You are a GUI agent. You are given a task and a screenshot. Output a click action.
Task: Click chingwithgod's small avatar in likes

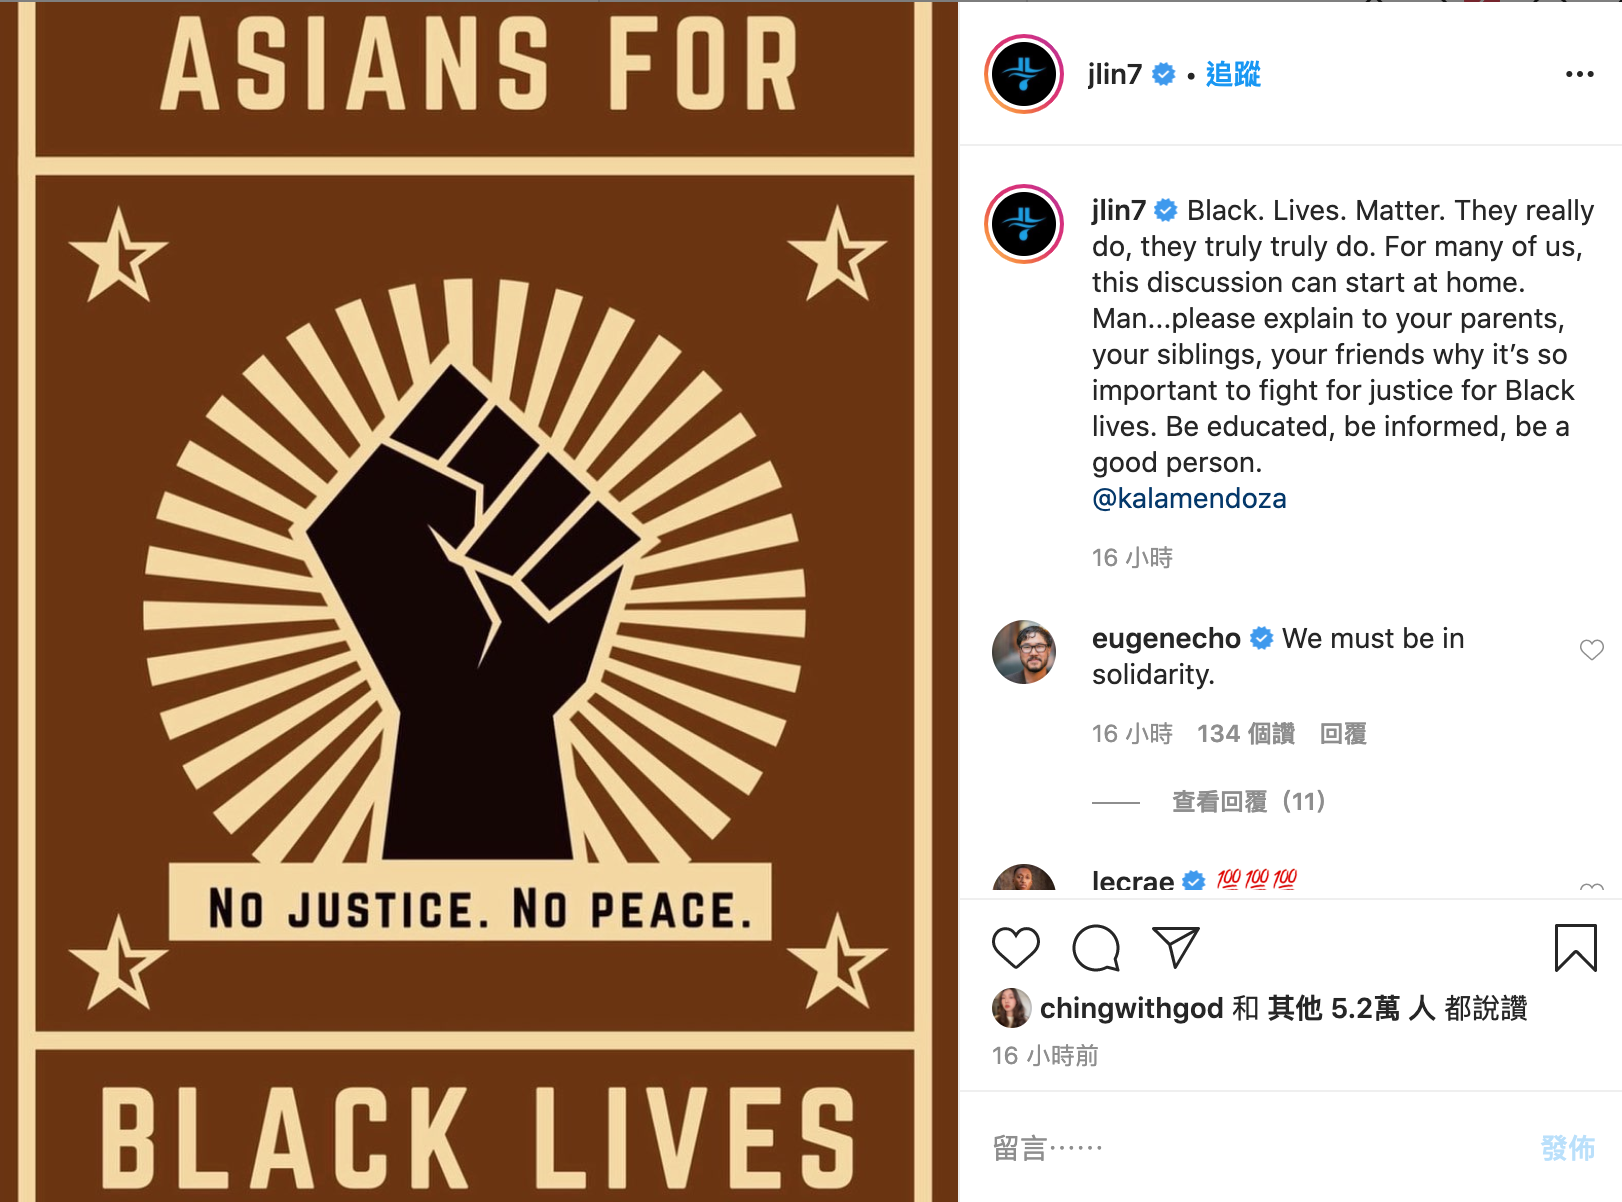coord(1011,1008)
